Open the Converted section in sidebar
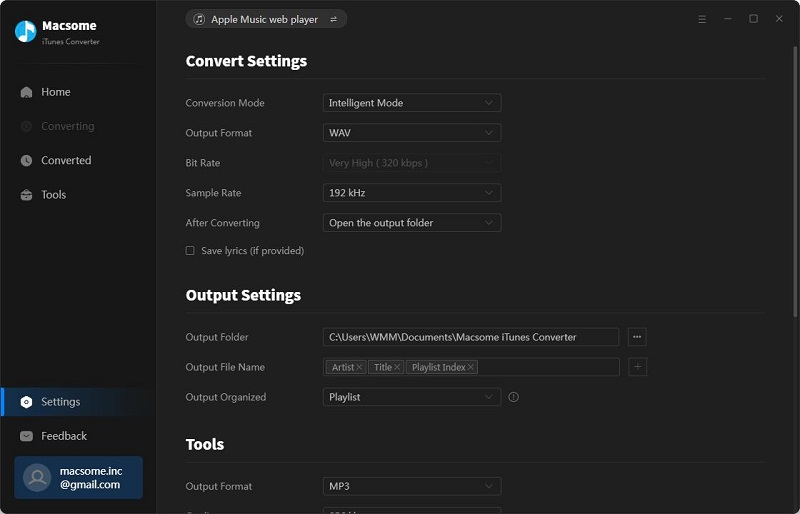The height and width of the screenshot is (514, 800). tap(65, 160)
